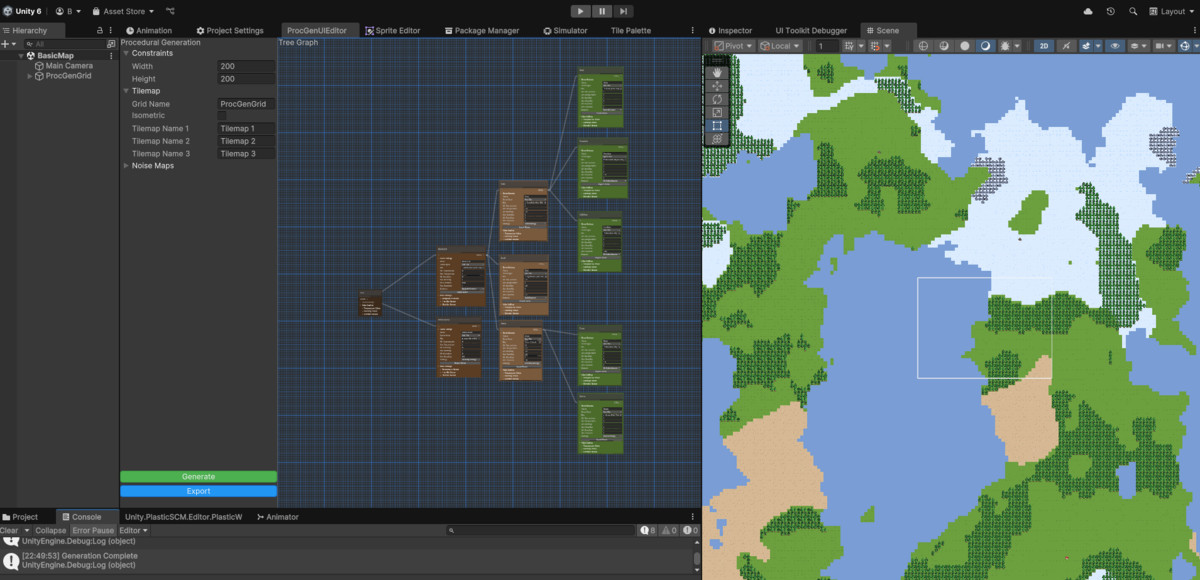Open the search icon in Unity's top bar
Image resolution: width=1200 pixels, height=580 pixels.
tap(1133, 11)
